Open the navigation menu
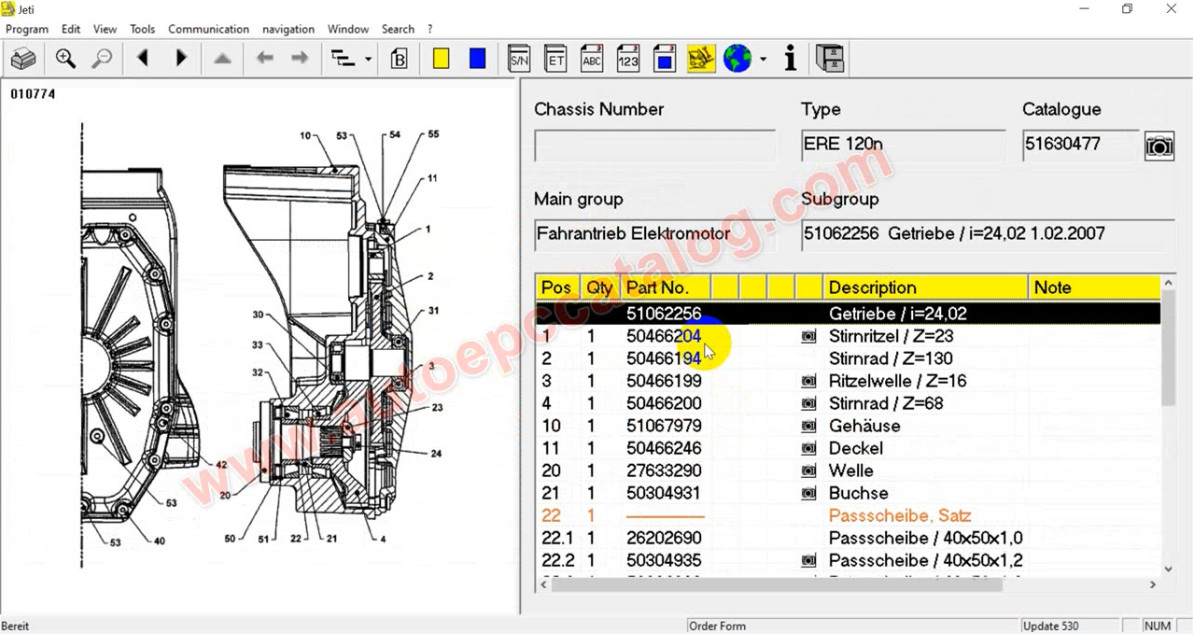1193x634 pixels. 288,29
